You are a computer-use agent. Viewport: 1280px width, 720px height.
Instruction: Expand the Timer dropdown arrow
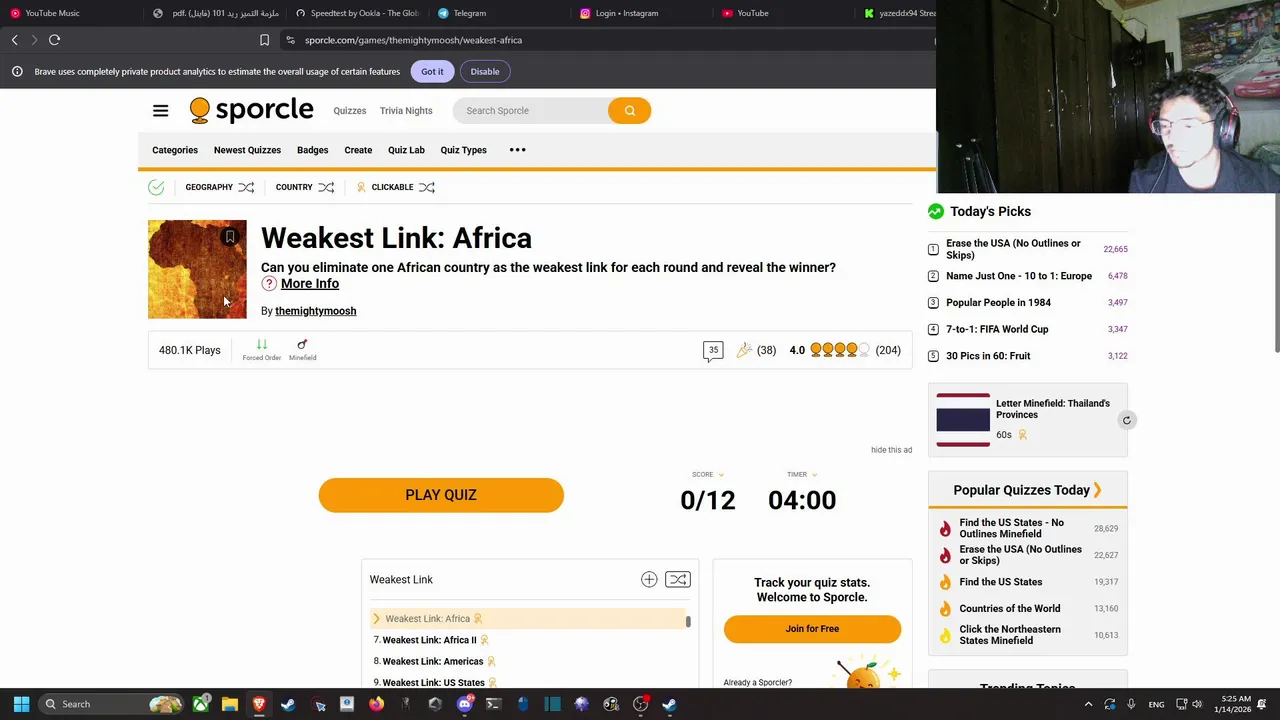tap(814, 474)
